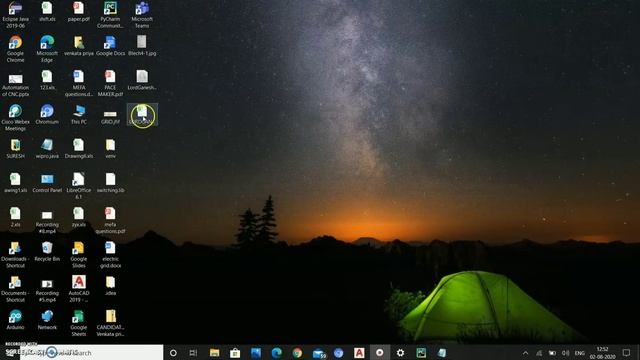Select the LordGanesh image file
Screen dimensions: 640x360
pos(142,80)
